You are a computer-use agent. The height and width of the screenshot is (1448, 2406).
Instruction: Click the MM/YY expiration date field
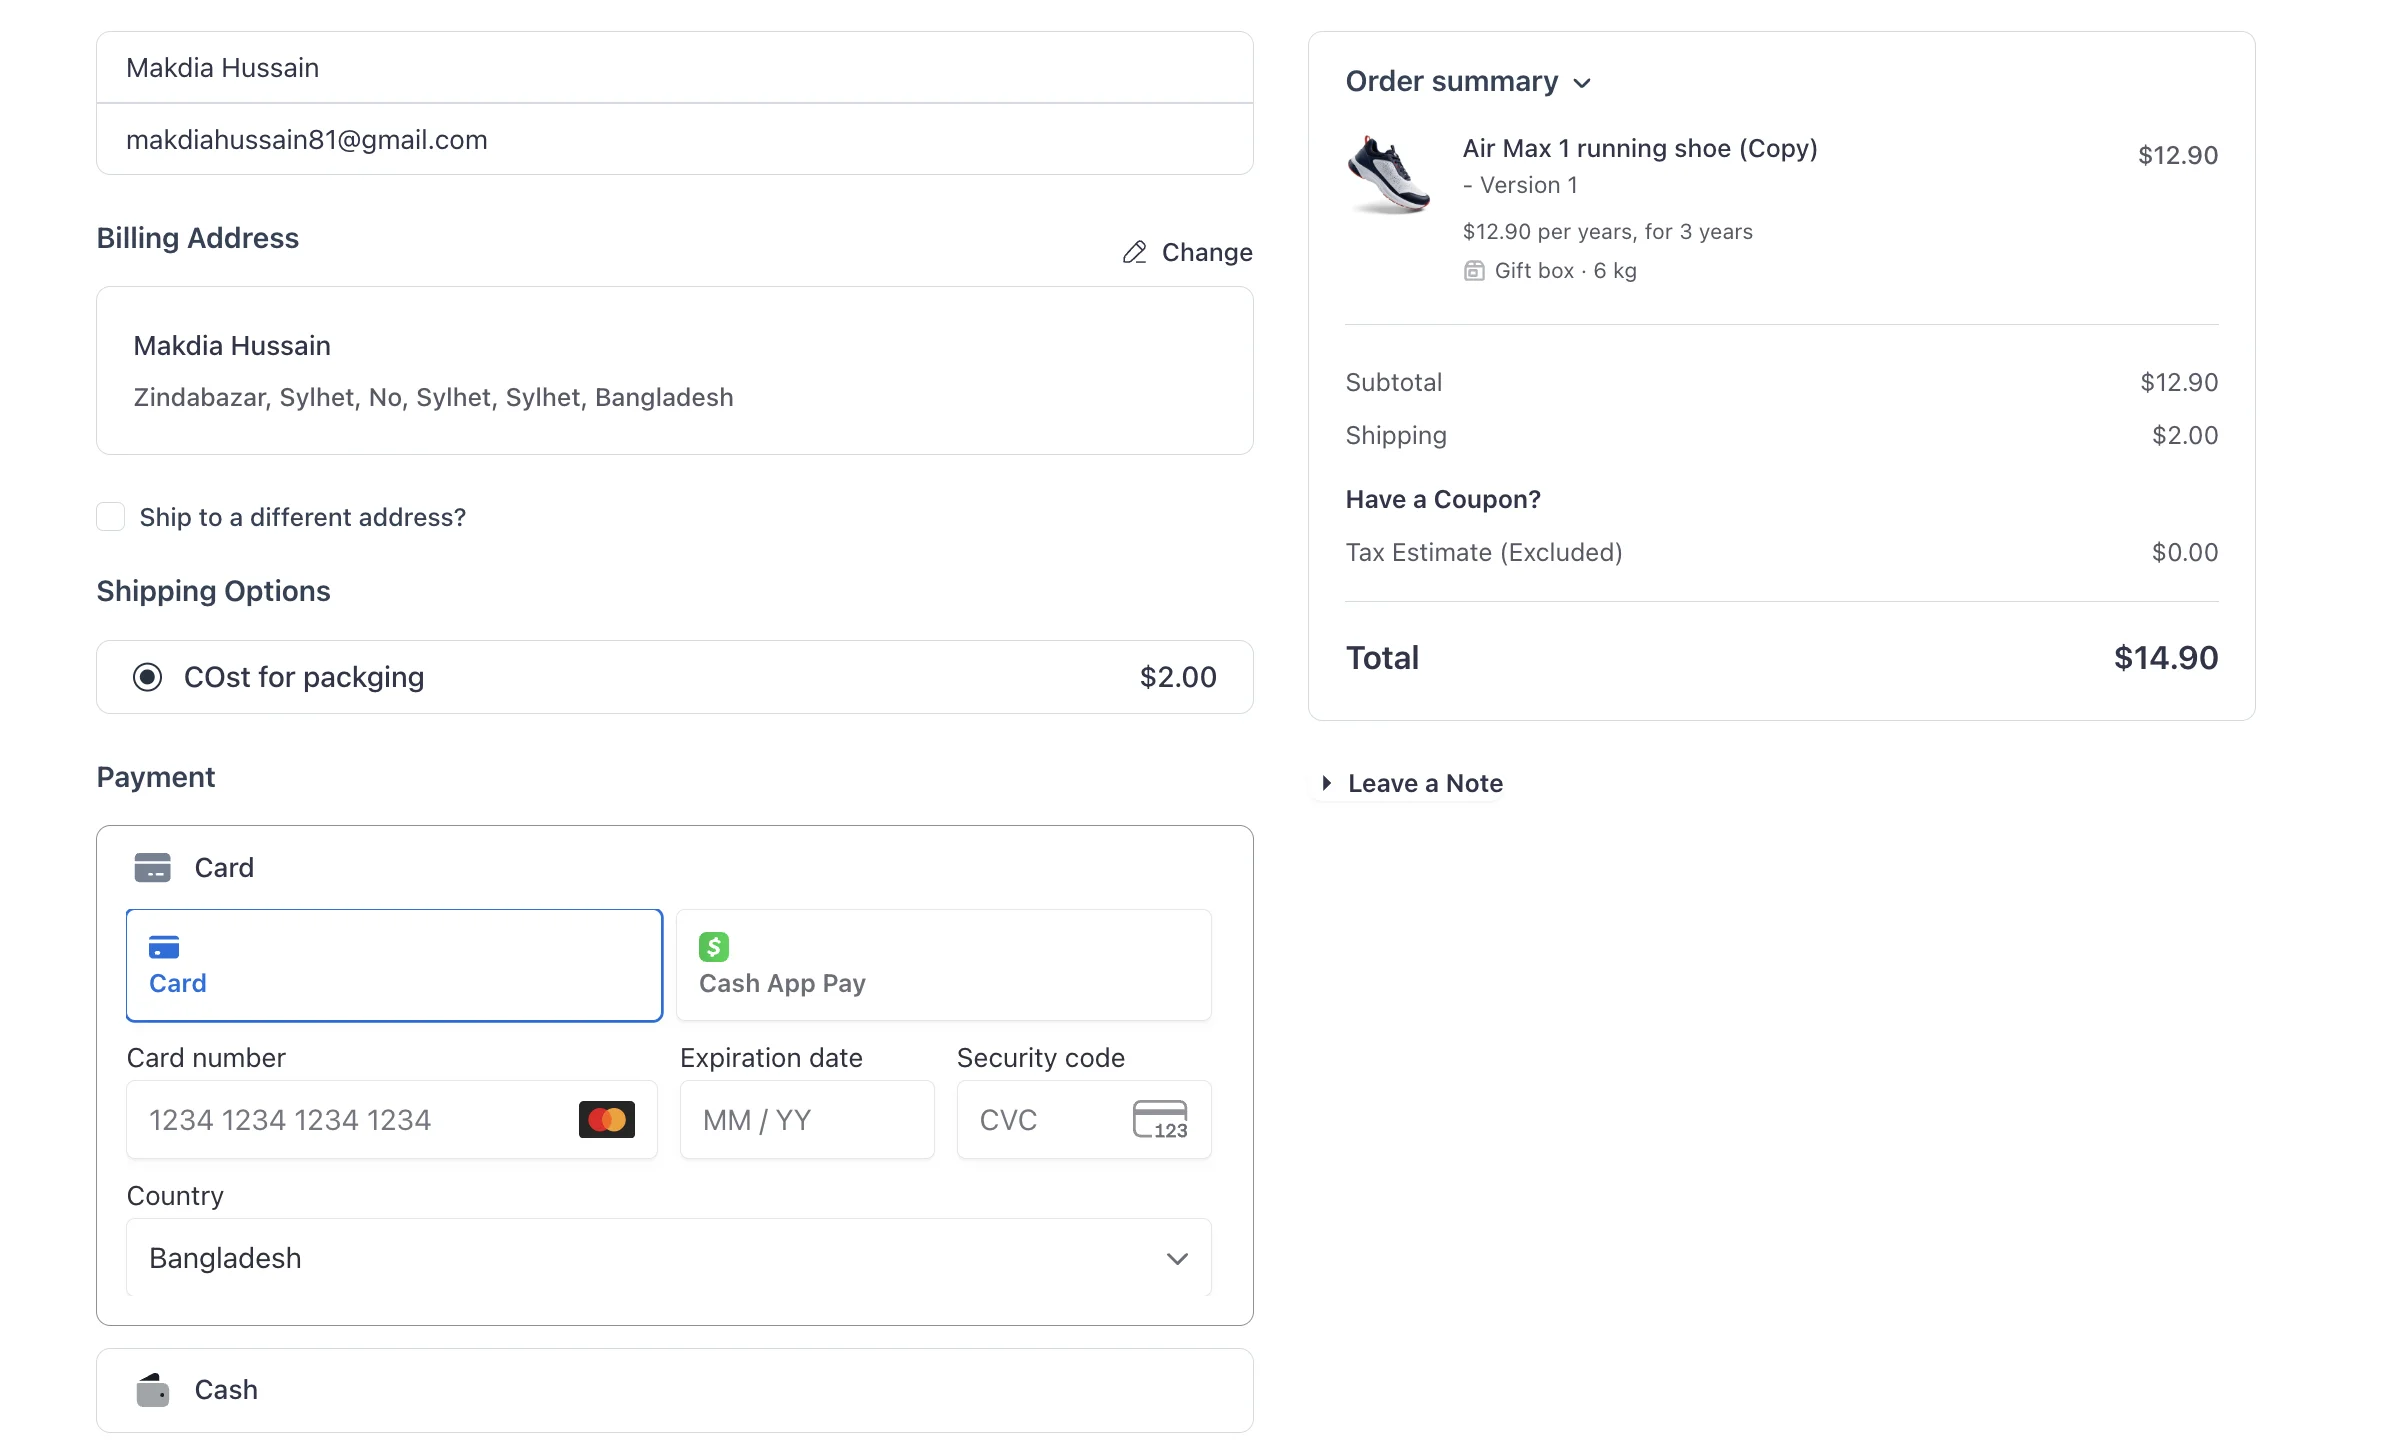click(x=806, y=1120)
